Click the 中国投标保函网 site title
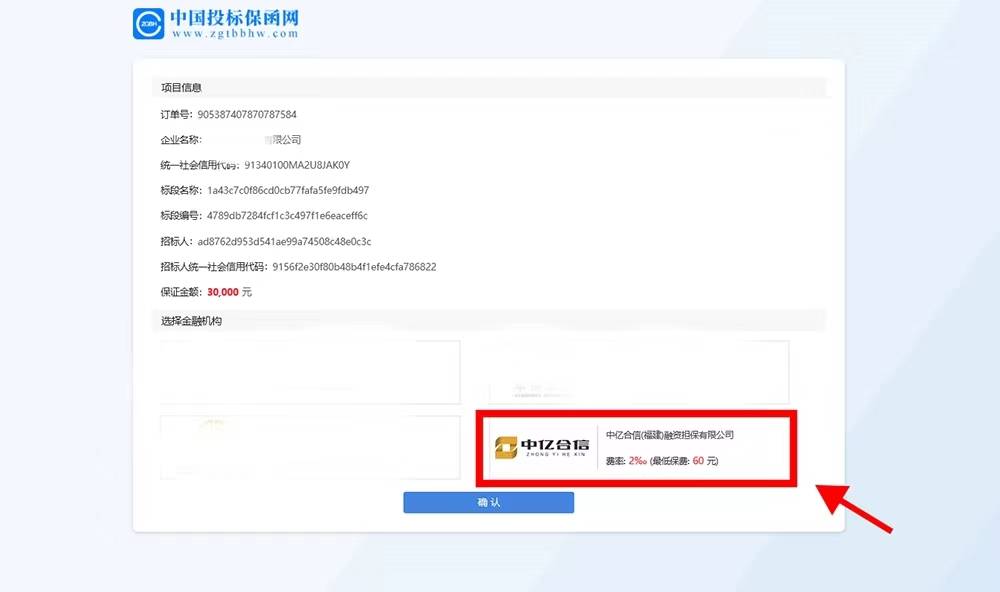The image size is (1000, 592). point(234,18)
